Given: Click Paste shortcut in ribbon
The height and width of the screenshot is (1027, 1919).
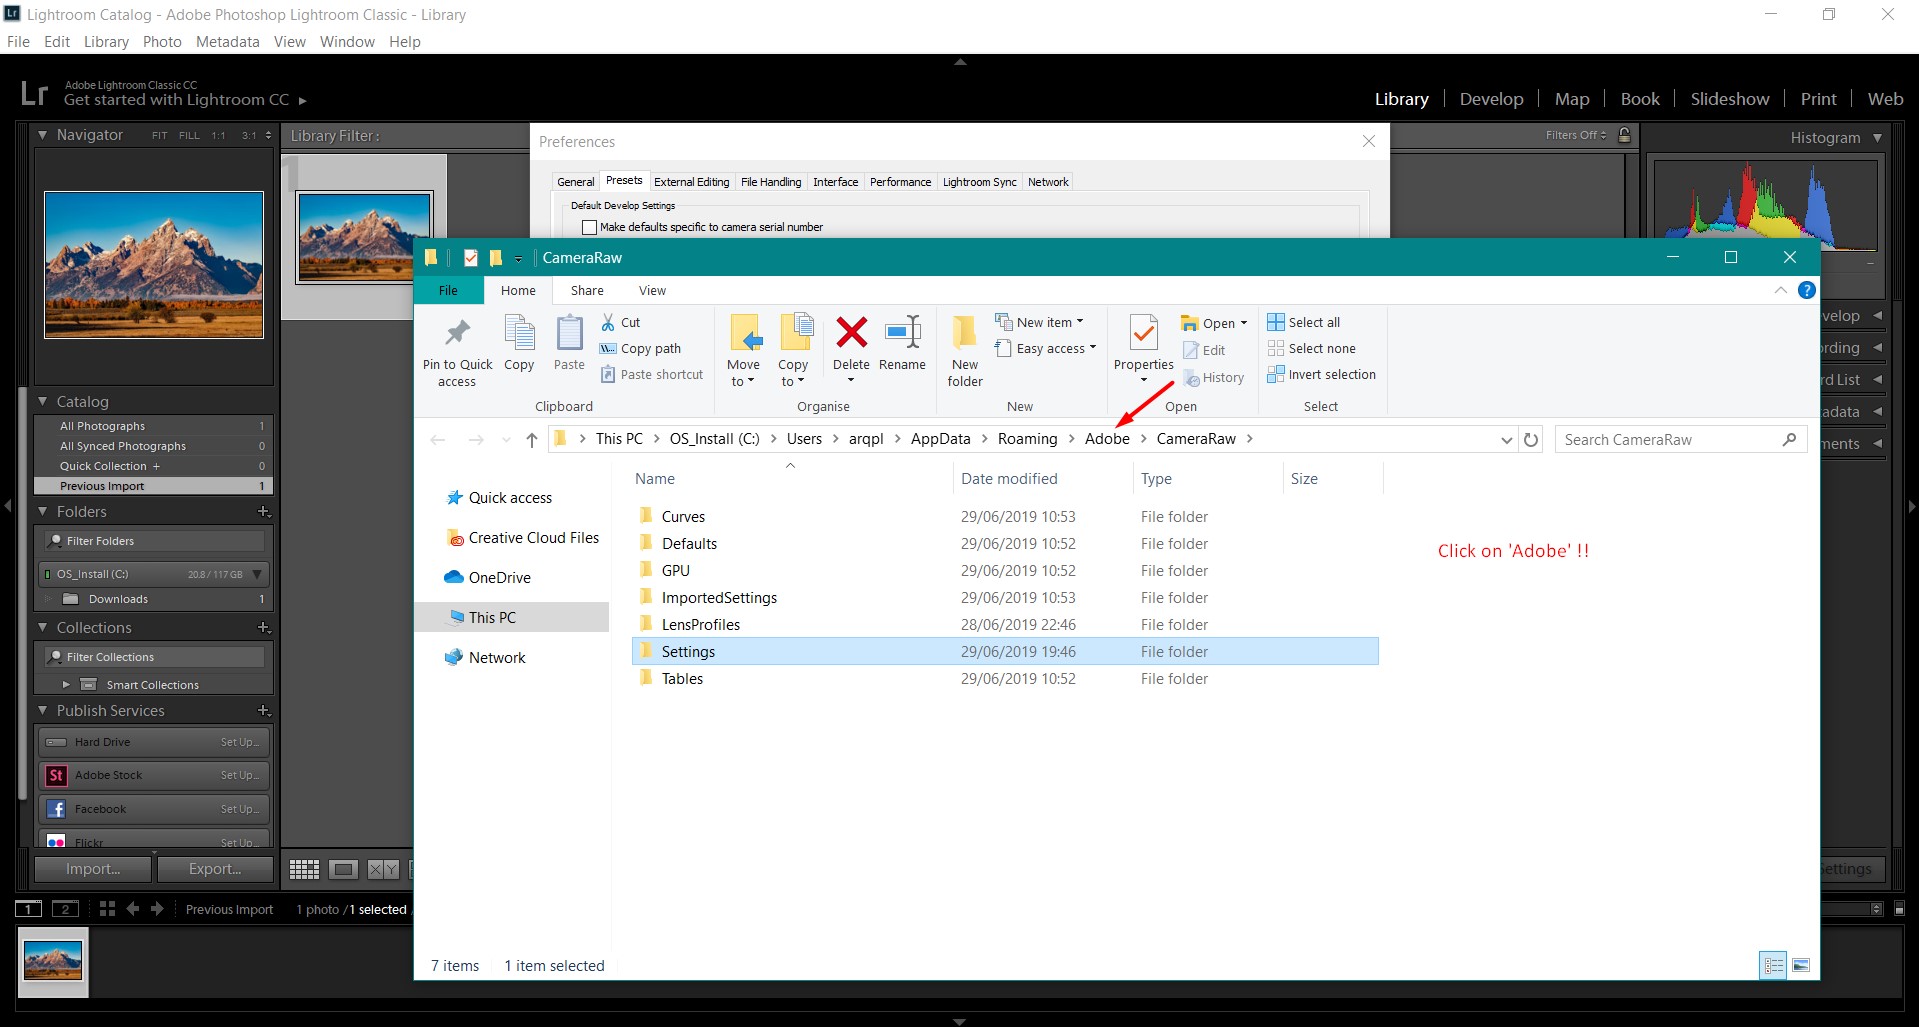Looking at the screenshot, I should pyautogui.click(x=651, y=374).
